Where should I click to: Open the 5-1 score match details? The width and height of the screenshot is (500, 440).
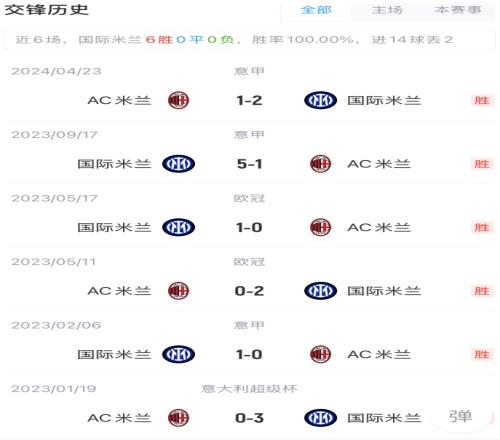pyautogui.click(x=249, y=164)
